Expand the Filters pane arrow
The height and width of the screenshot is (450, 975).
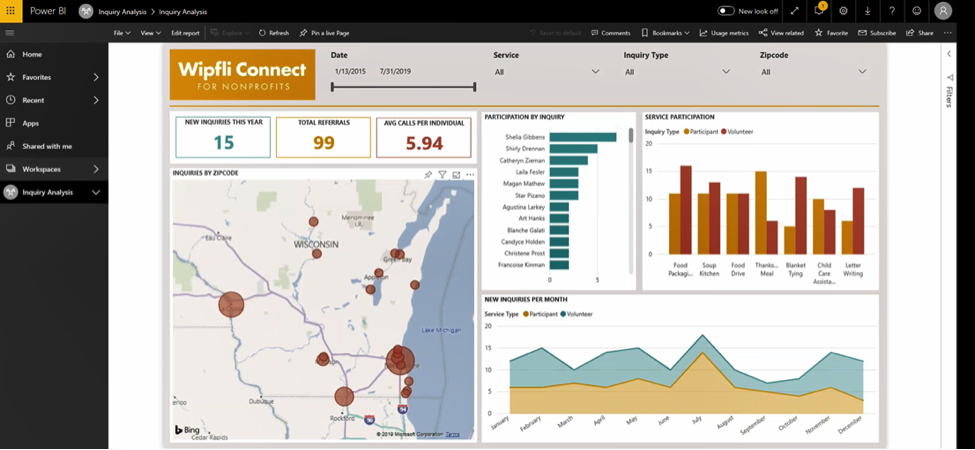(948, 53)
